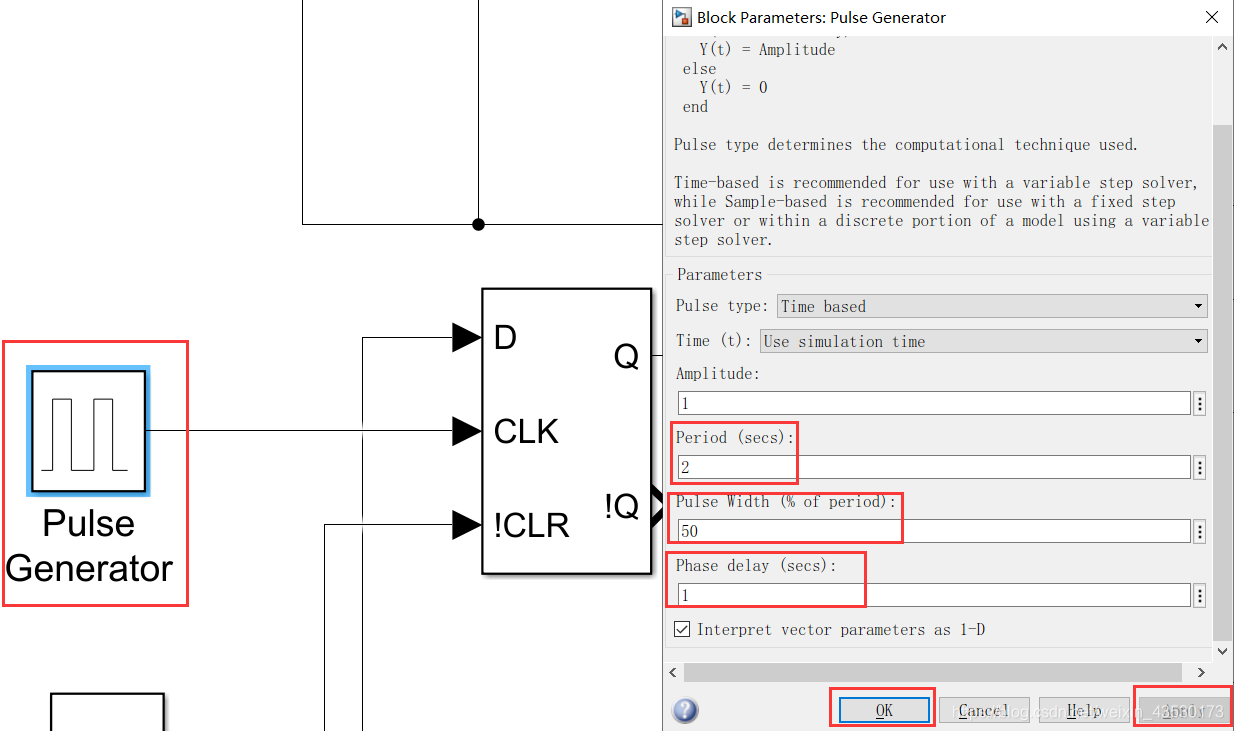Toggle Interpret vector parameters as 1-D

click(682, 629)
